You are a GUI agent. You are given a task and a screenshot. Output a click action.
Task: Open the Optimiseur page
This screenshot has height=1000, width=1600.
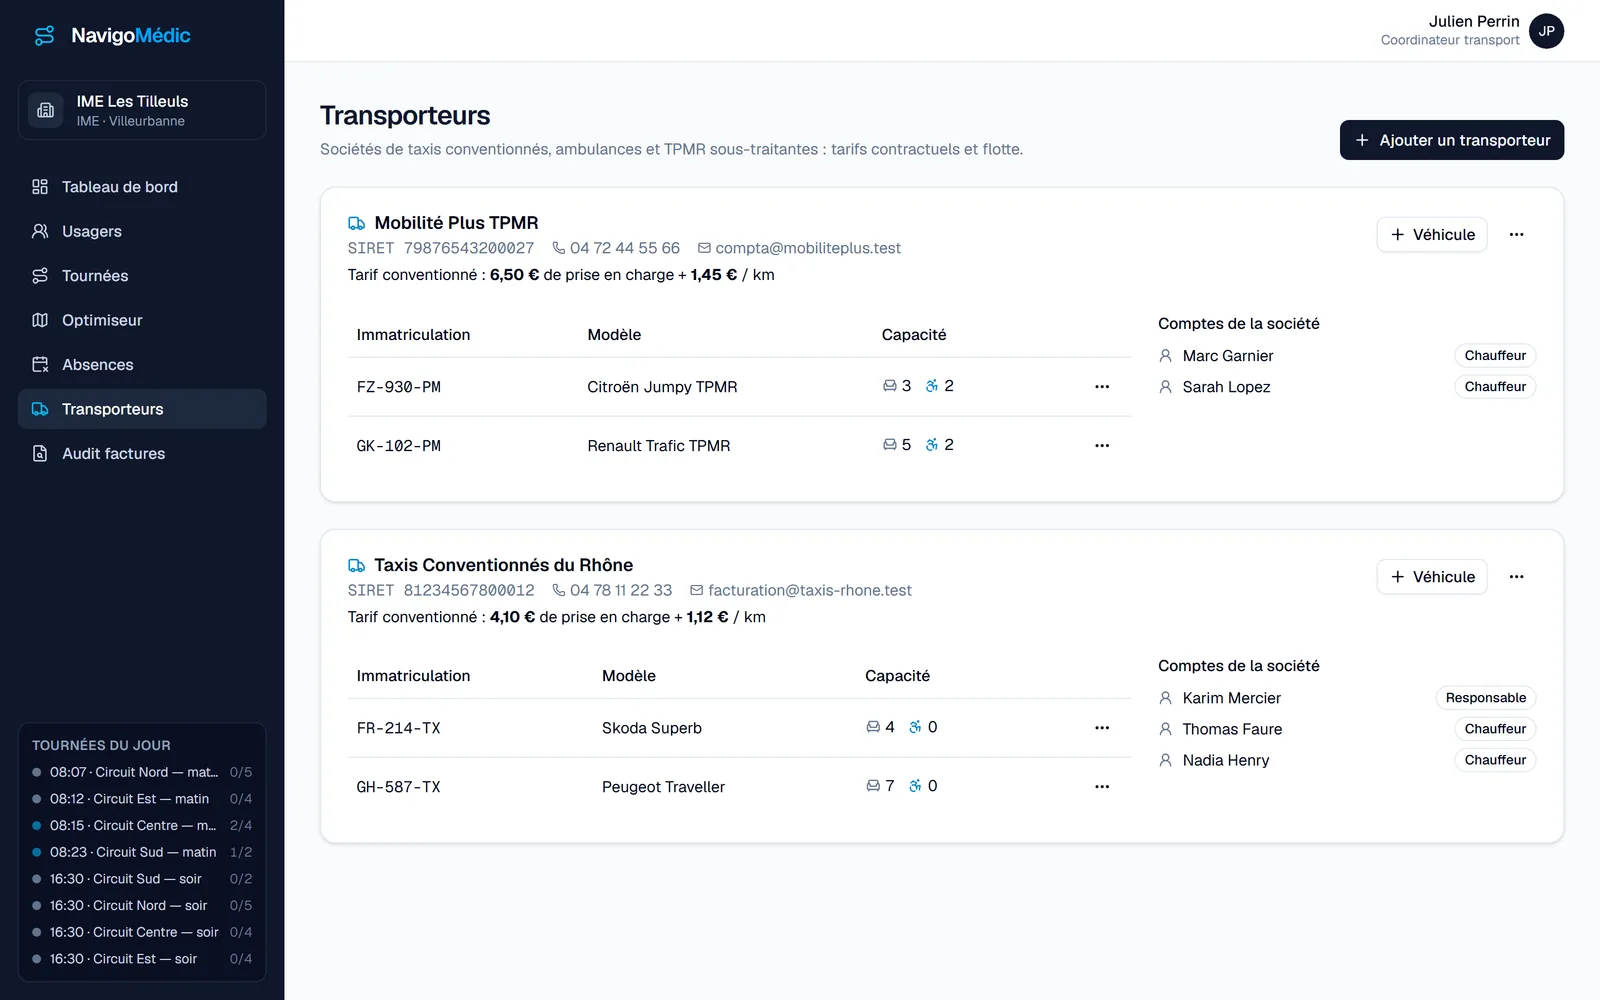click(x=142, y=320)
